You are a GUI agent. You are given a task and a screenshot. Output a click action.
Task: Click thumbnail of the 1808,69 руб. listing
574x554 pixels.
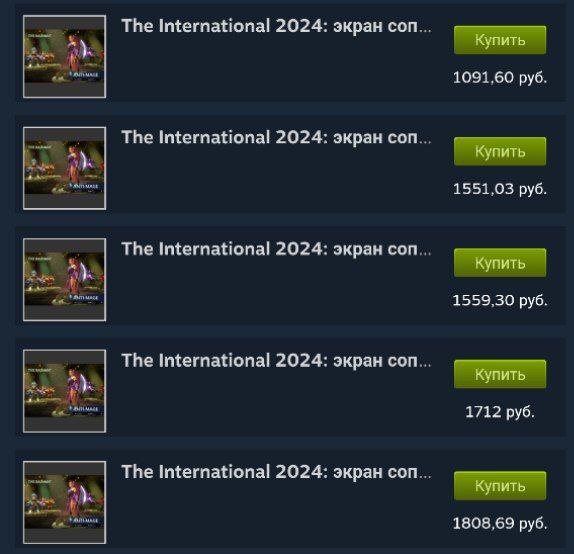64,502
